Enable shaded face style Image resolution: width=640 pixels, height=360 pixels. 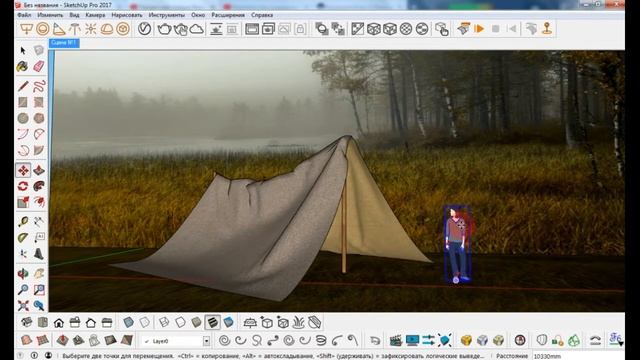[196, 322]
